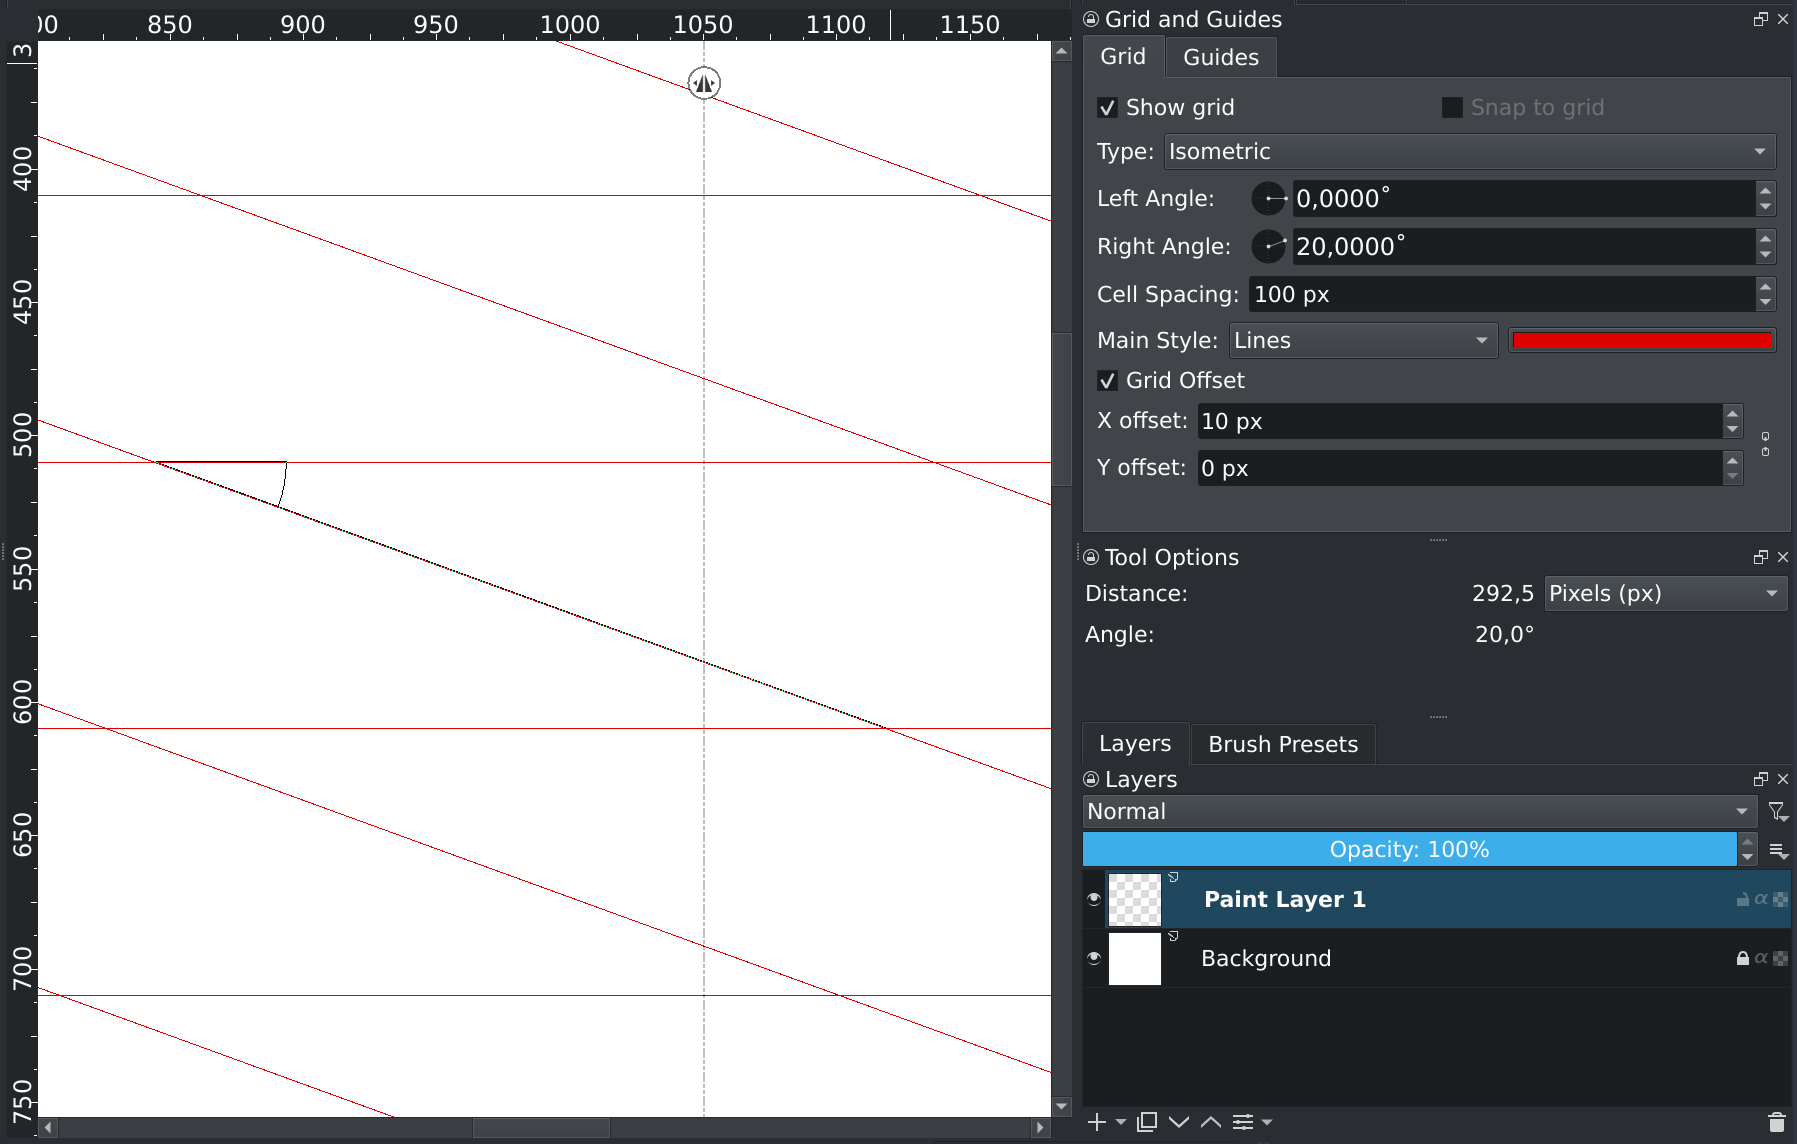Expand the add-layer type dropdown arrow

coord(1121,1122)
